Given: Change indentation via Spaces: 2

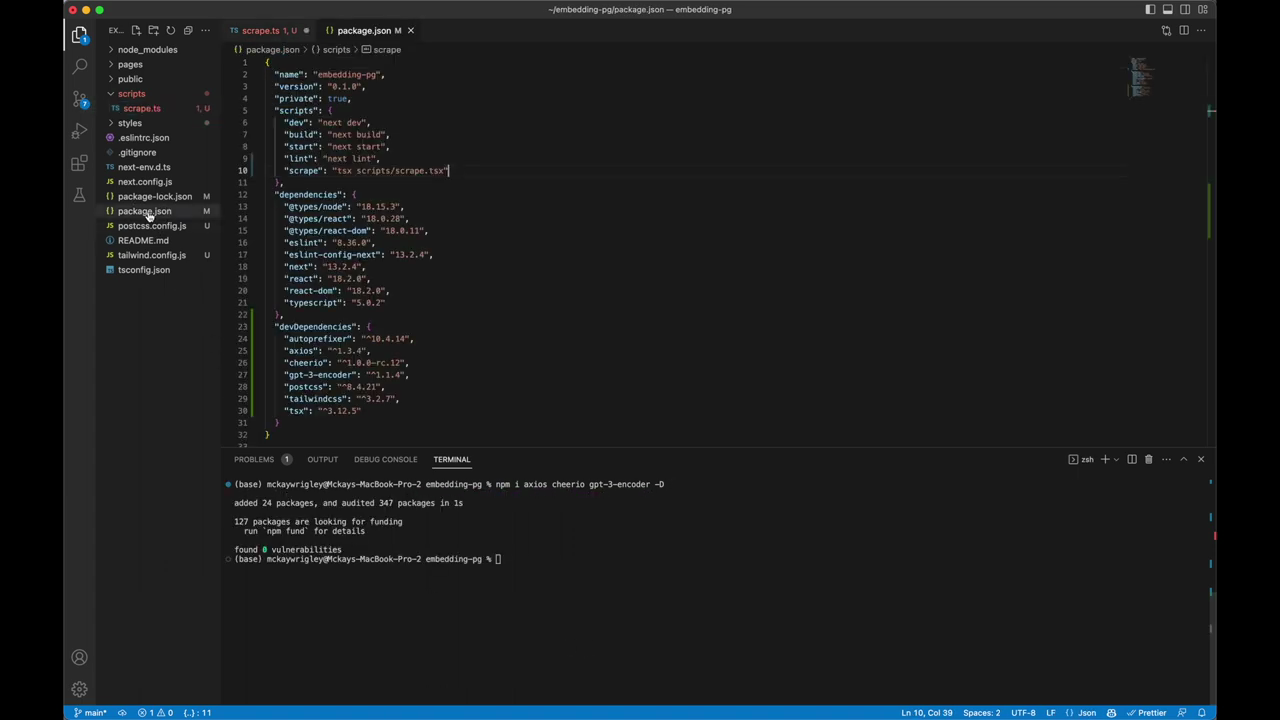Looking at the screenshot, I should tap(981, 713).
